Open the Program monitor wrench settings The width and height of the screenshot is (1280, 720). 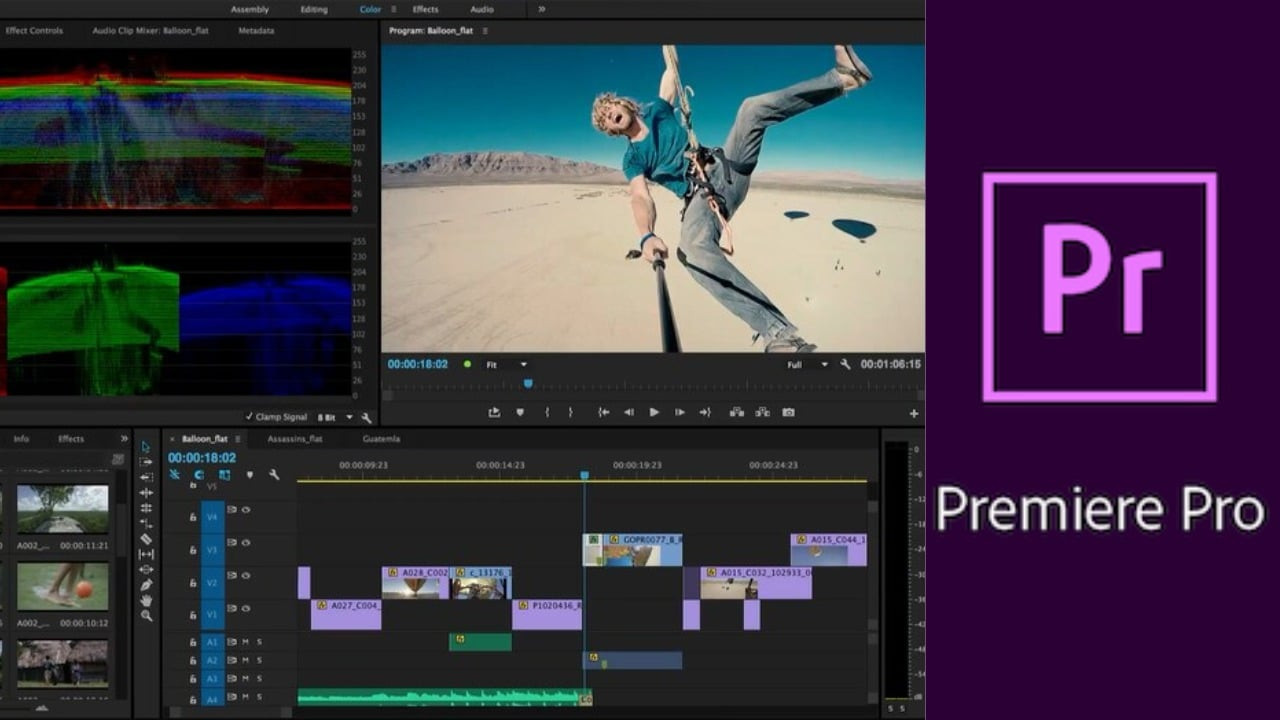pyautogui.click(x=845, y=365)
